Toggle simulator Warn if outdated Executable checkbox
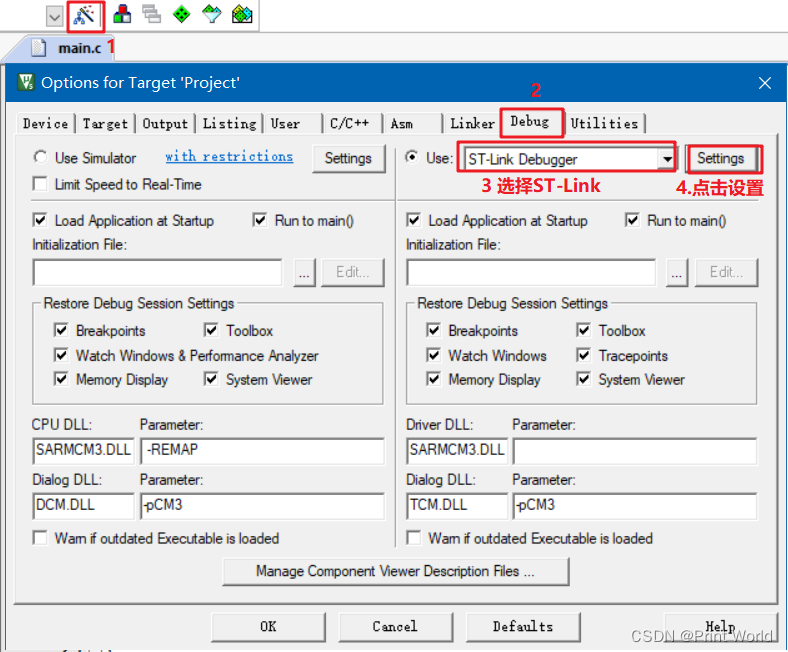 click(40, 538)
